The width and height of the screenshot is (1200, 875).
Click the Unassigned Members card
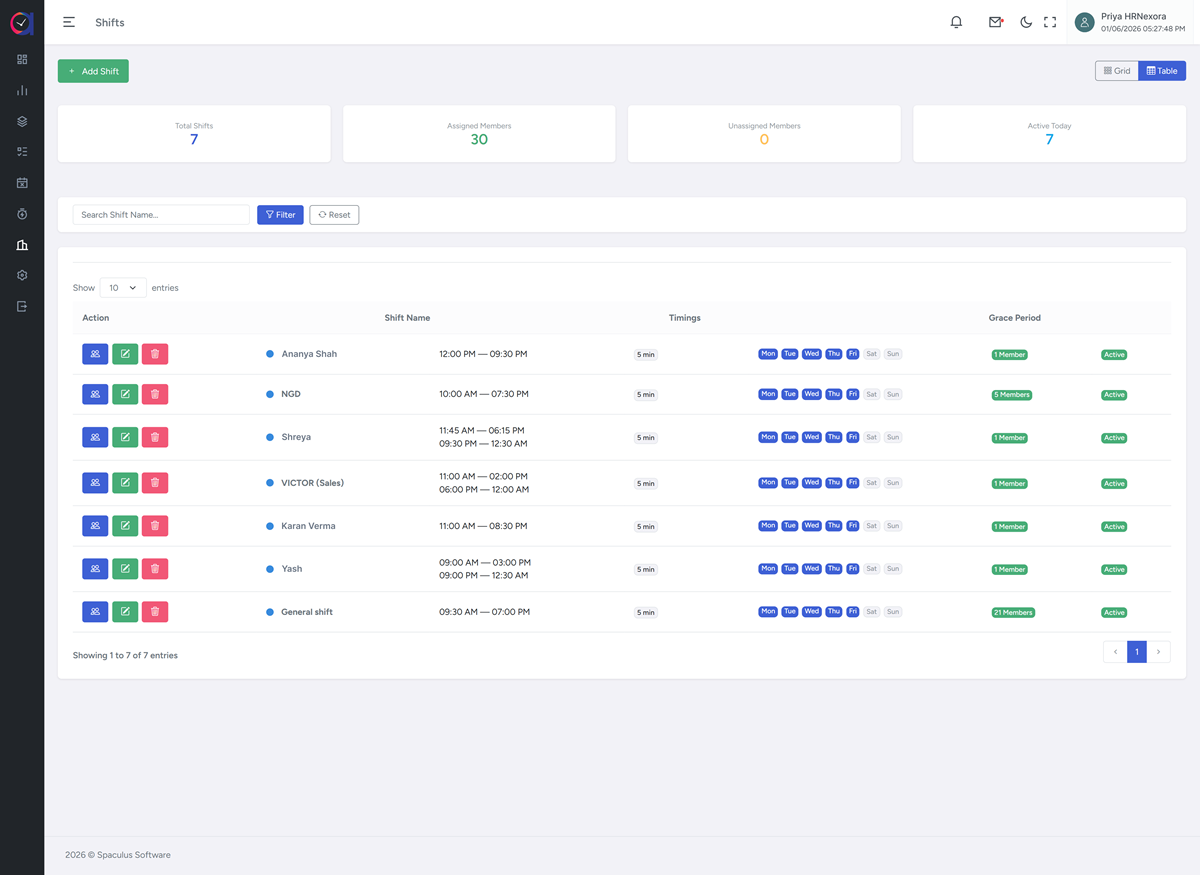point(764,134)
